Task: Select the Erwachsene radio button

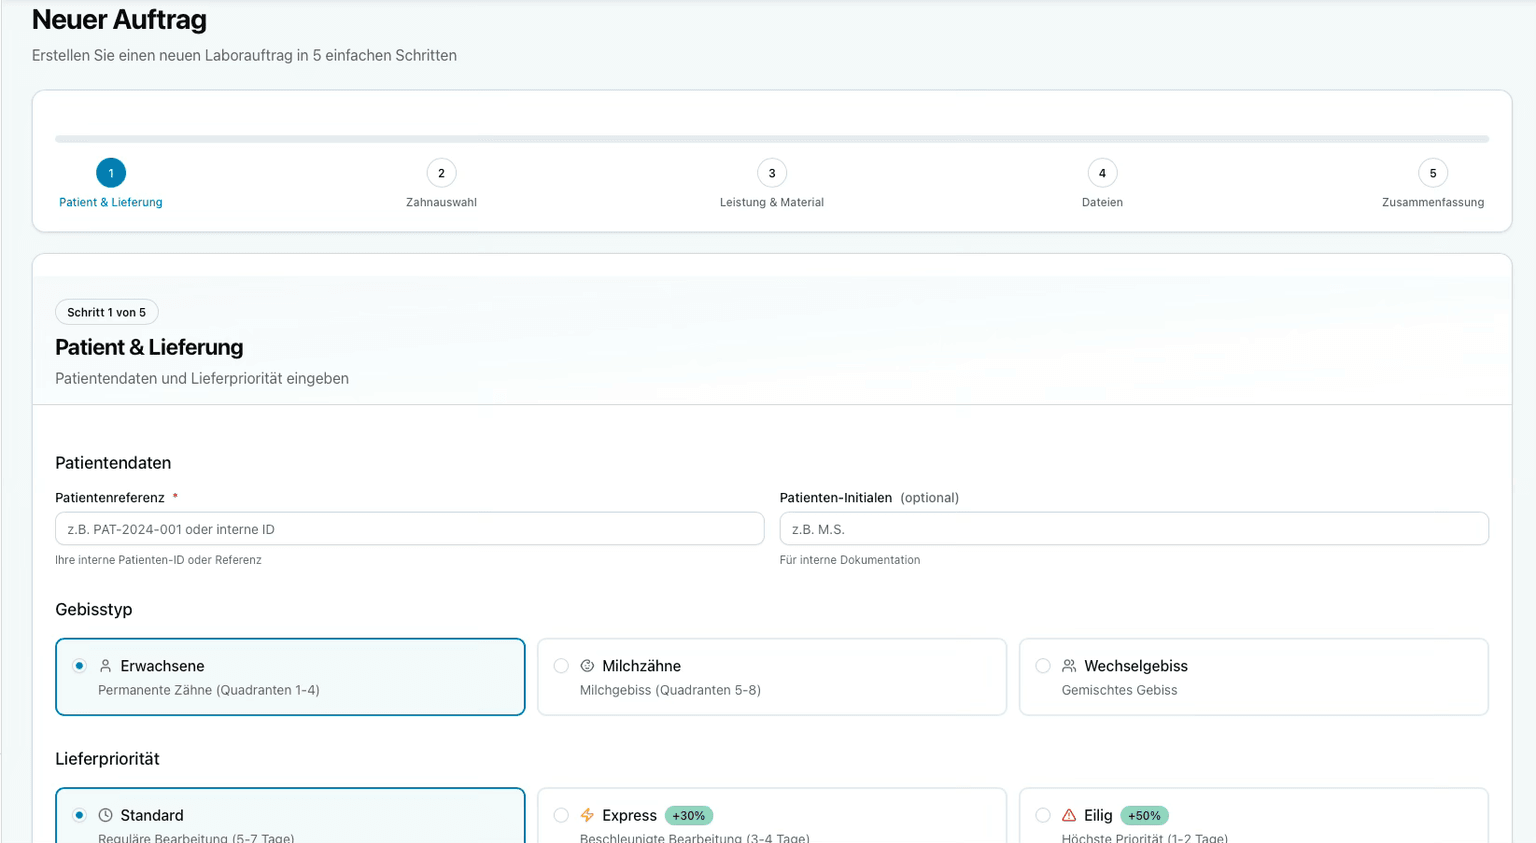Action: pos(79,666)
